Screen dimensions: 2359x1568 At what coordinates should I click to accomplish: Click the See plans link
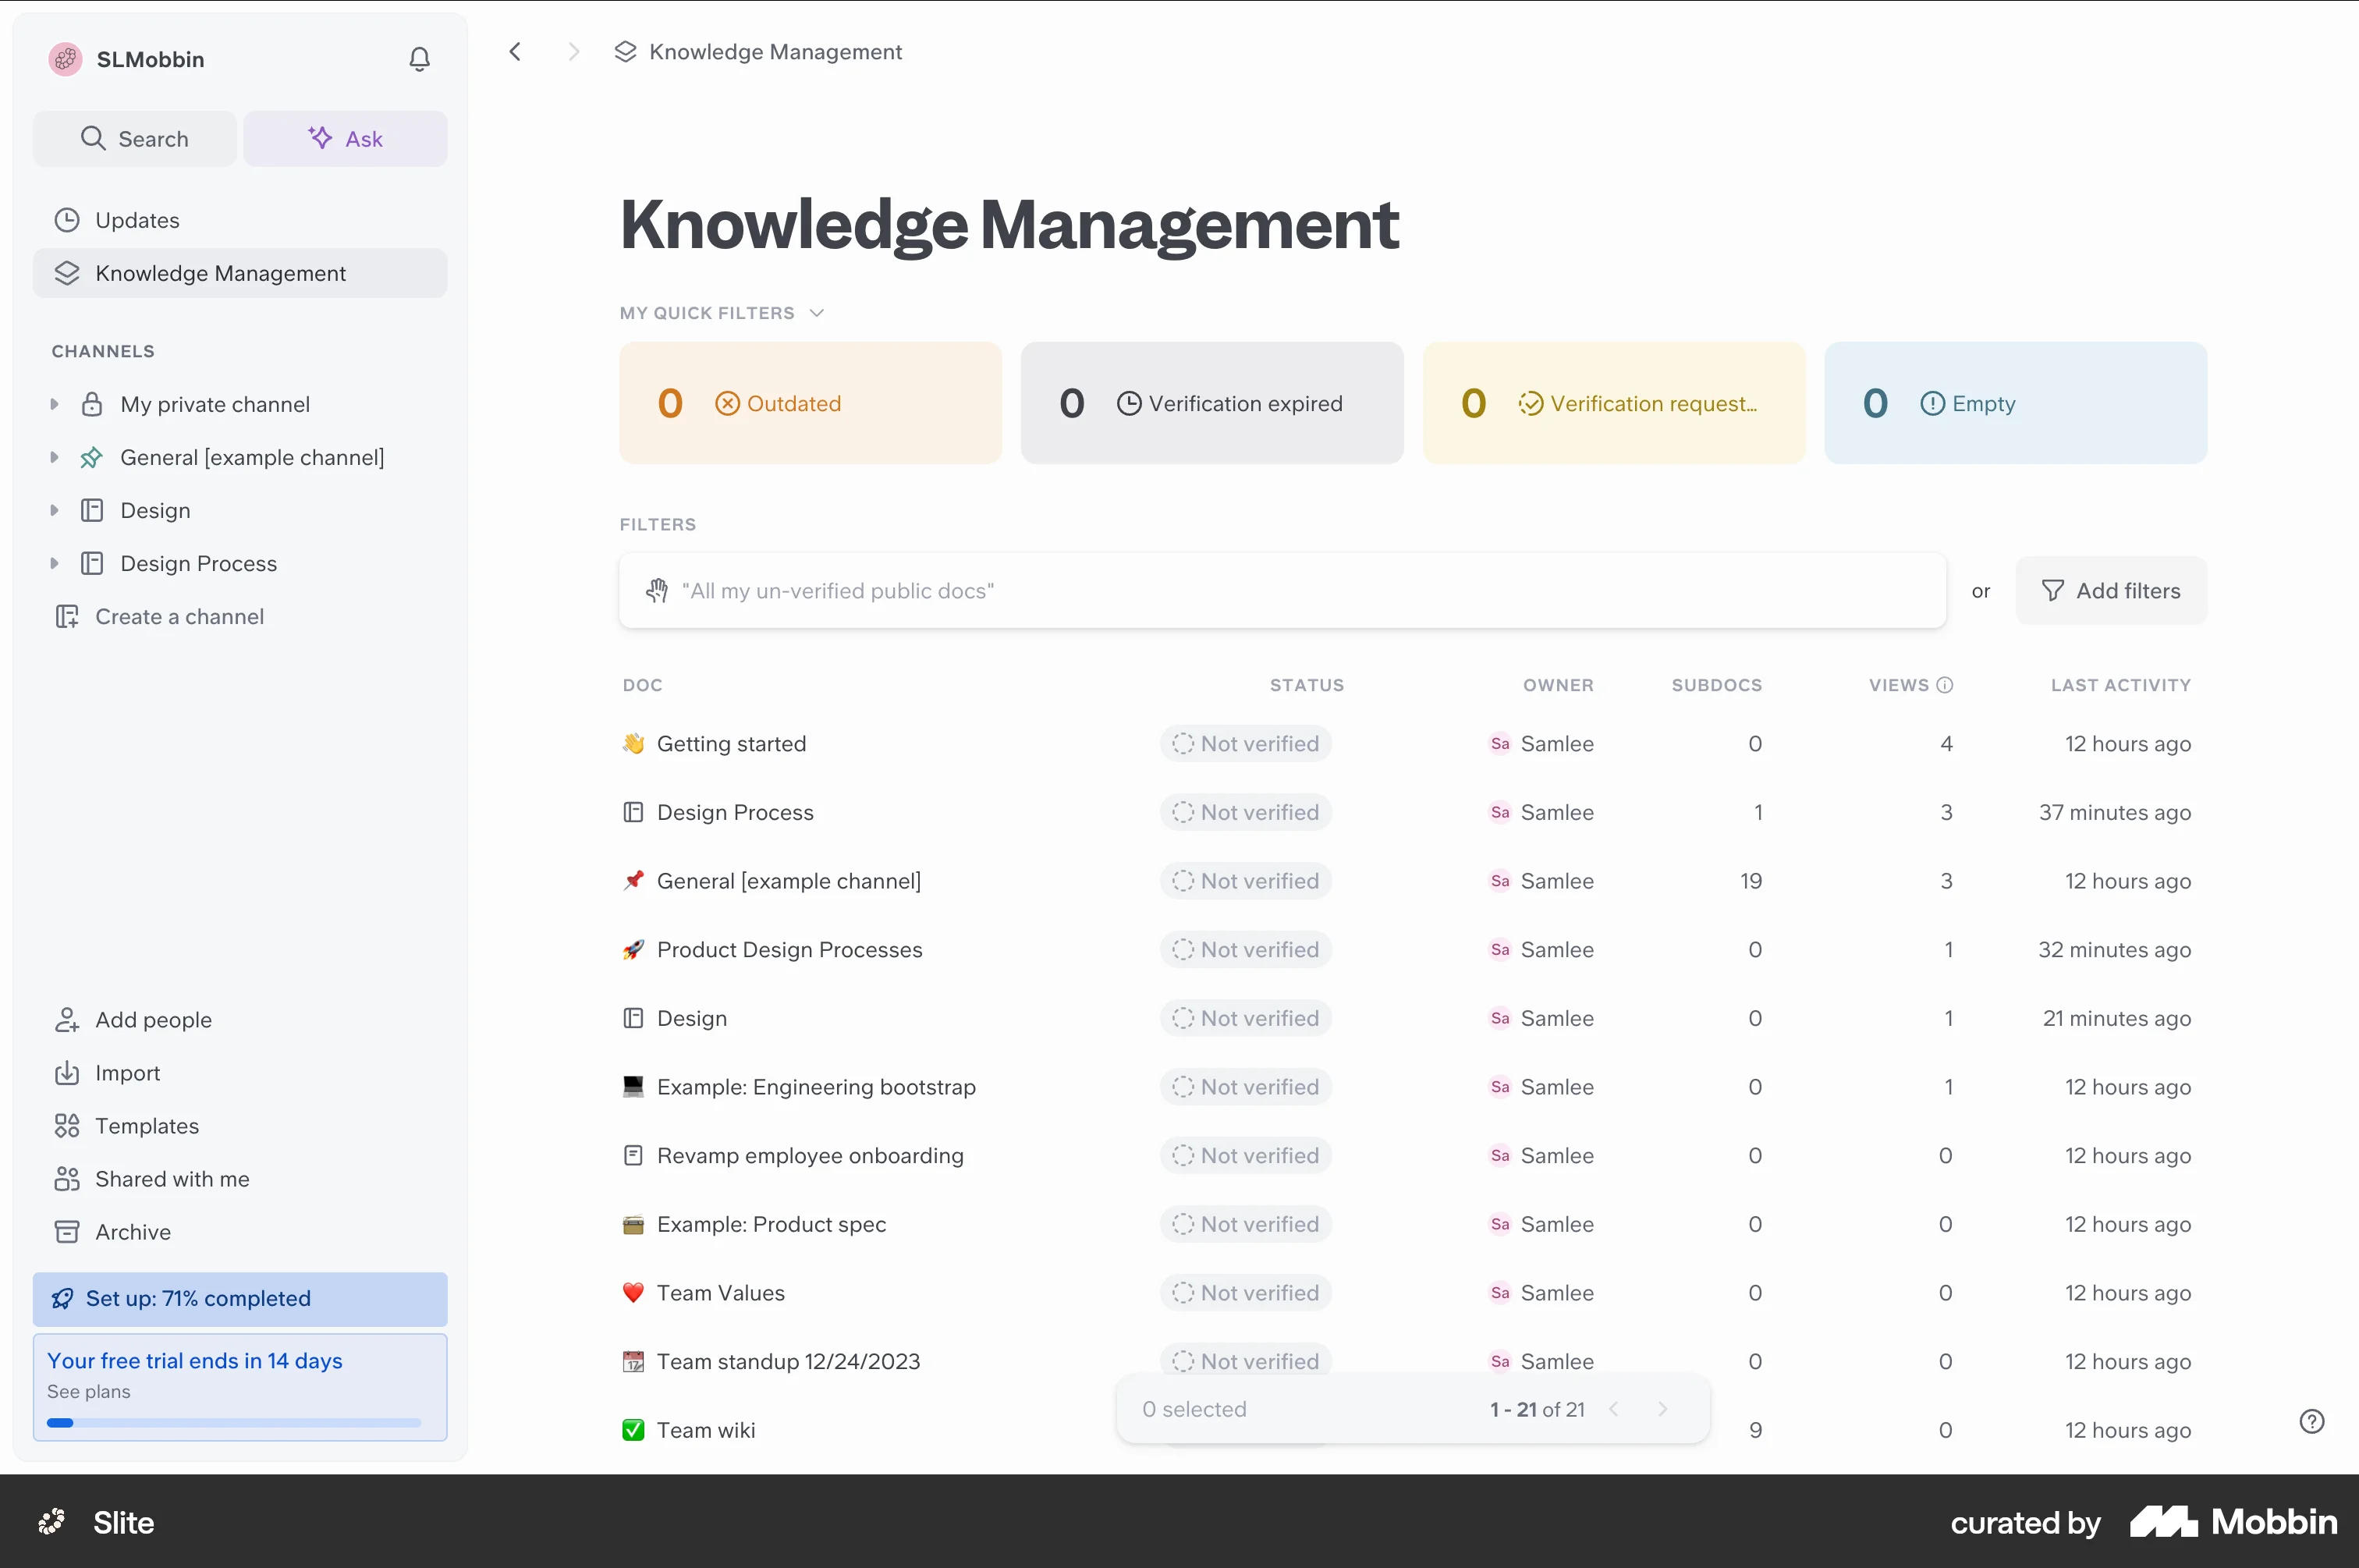click(x=89, y=1392)
